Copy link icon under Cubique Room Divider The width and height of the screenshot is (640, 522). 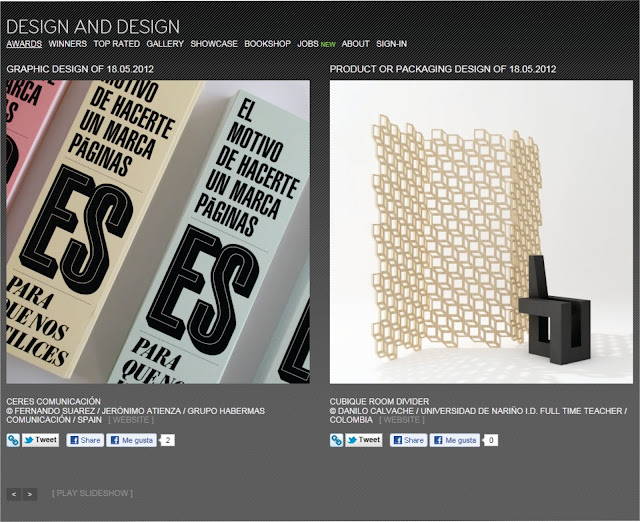(x=336, y=440)
